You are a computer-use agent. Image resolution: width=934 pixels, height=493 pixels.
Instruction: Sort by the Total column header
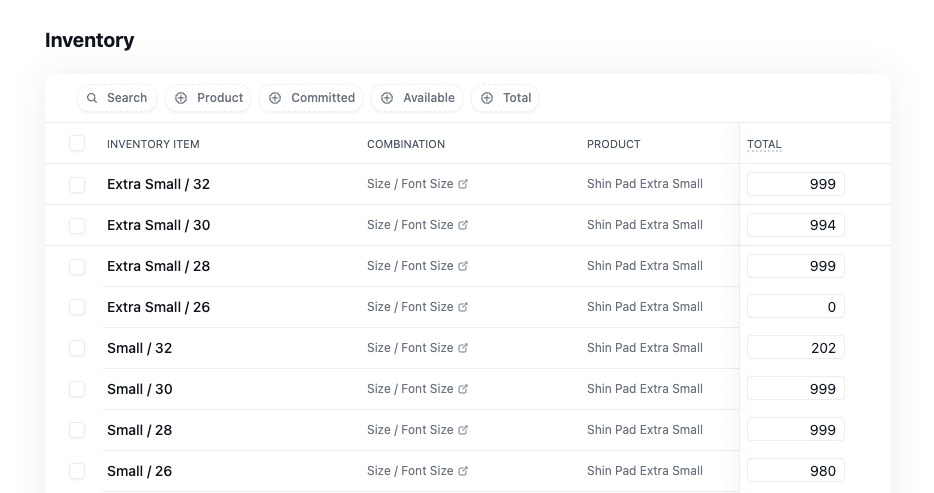764,144
